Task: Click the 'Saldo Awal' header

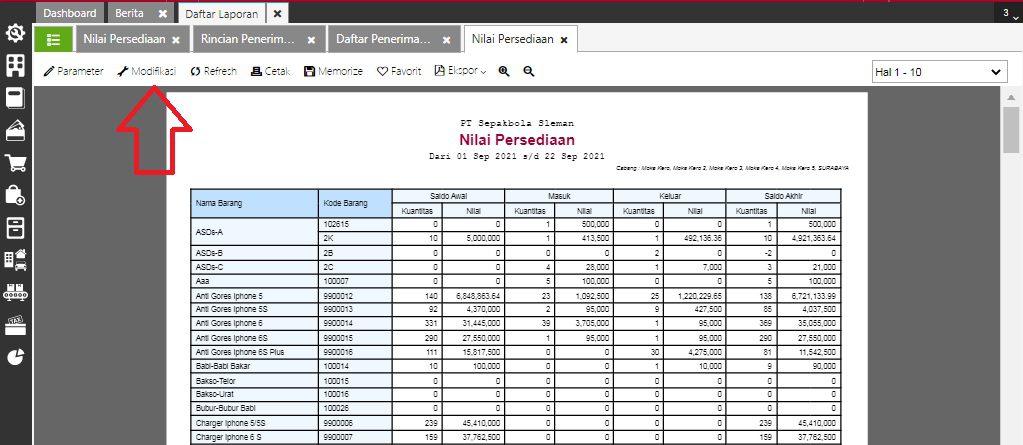Action: point(448,196)
